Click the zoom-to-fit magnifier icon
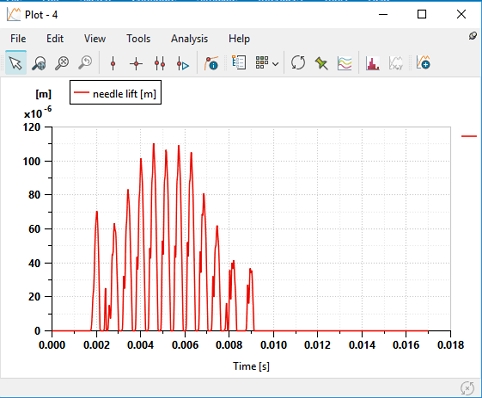Viewport: 482px width, 398px height. pos(62,63)
